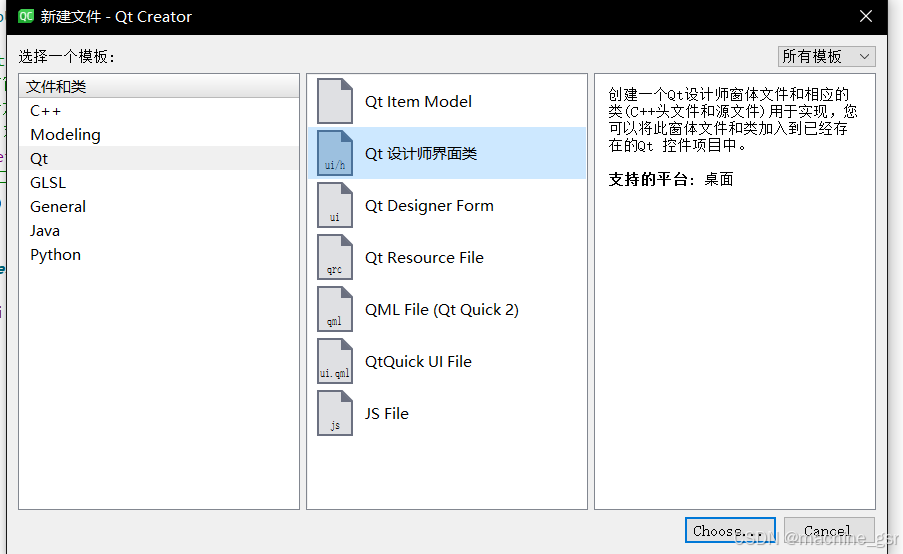This screenshot has width=903, height=554.
Task: Click the 支持的平台：桌面 text
Action: [x=670, y=179]
